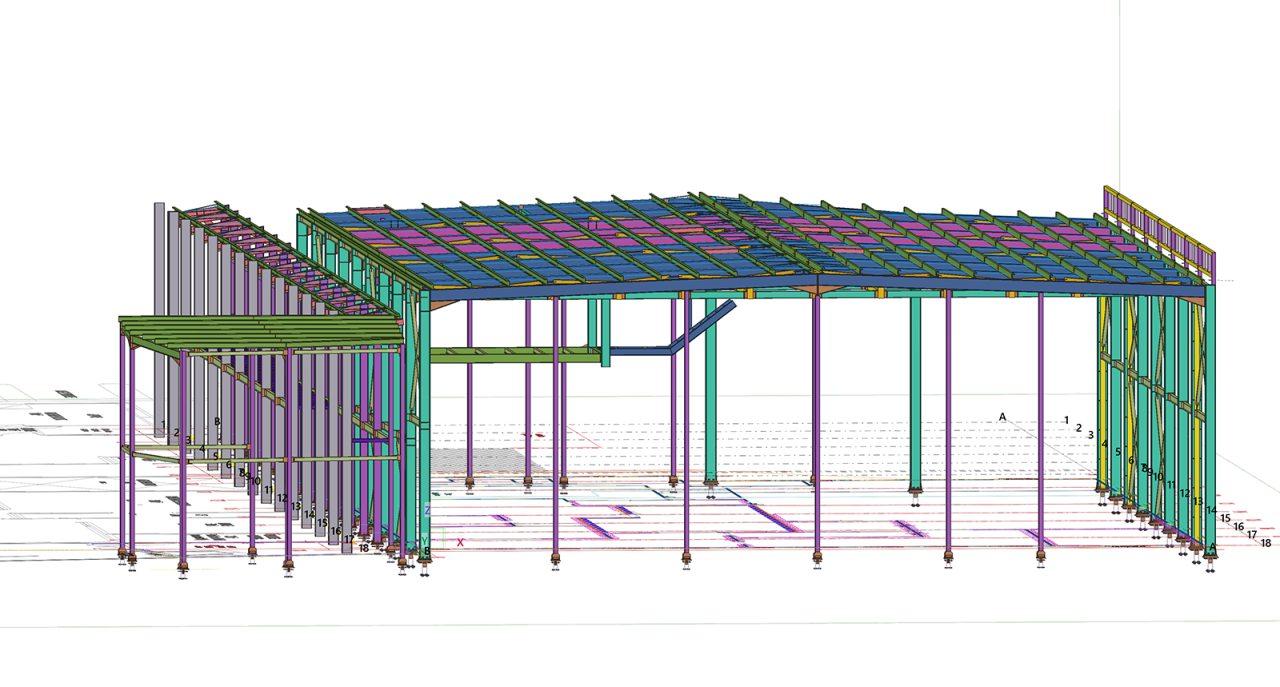Click the roof ridge apex haunch plate
This screenshot has height=687, width=1280.
pos(819,289)
